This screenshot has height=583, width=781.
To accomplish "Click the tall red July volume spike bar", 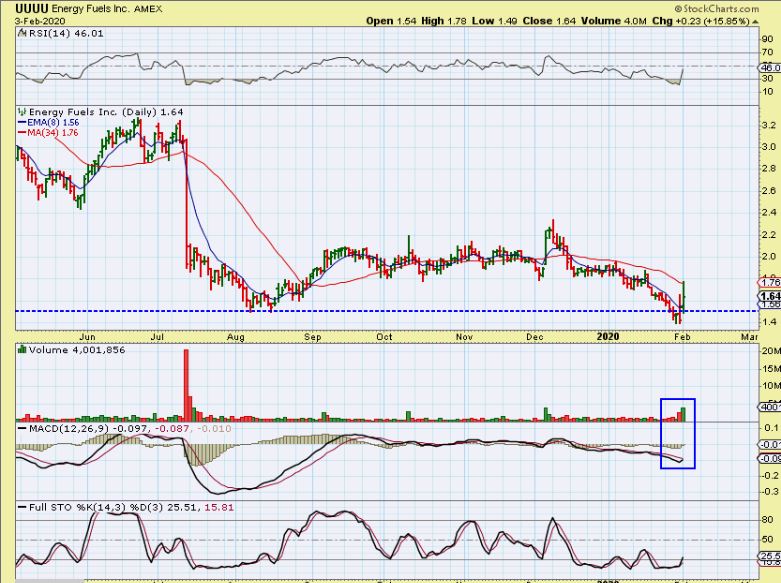I will [185, 378].
